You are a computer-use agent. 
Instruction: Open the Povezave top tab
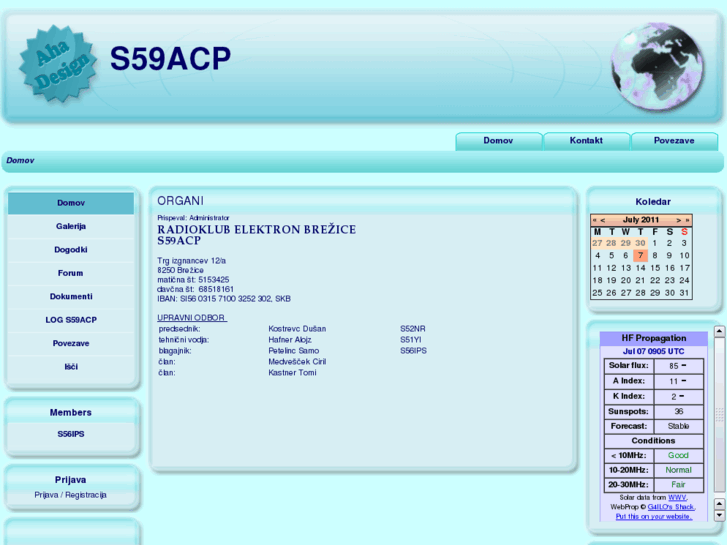pyautogui.click(x=674, y=141)
